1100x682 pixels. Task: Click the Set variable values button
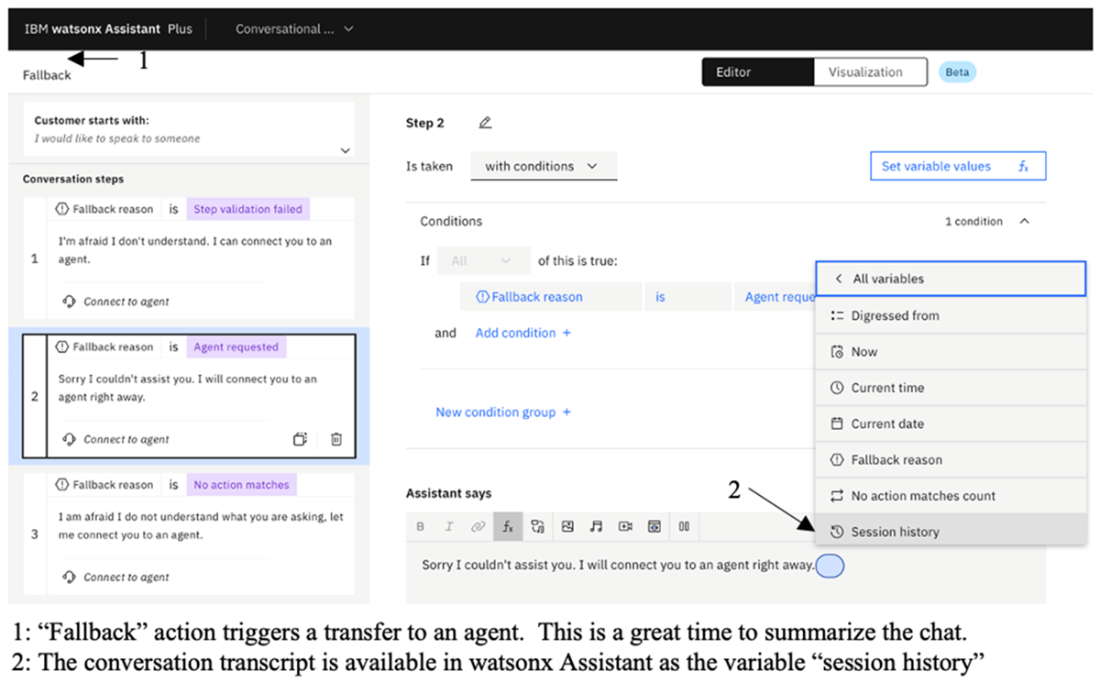[957, 166]
